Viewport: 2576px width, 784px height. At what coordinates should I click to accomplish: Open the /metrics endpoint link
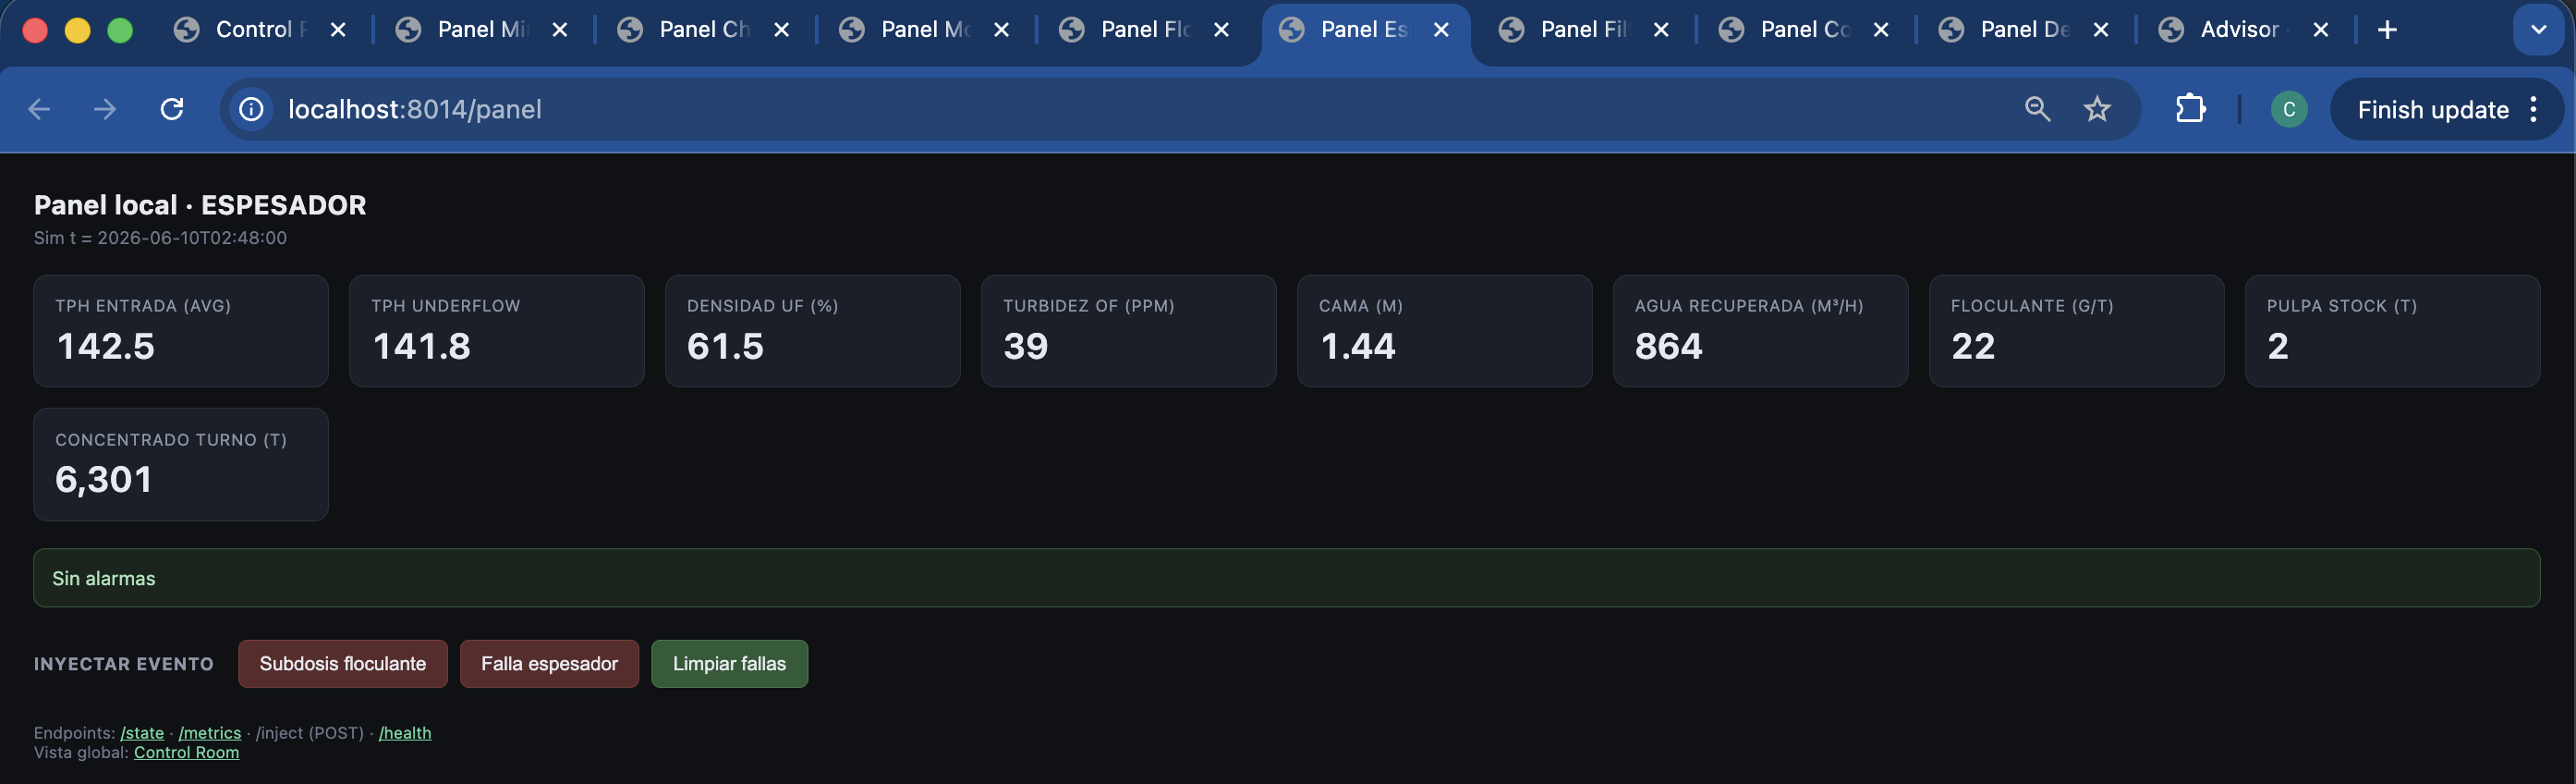point(210,733)
